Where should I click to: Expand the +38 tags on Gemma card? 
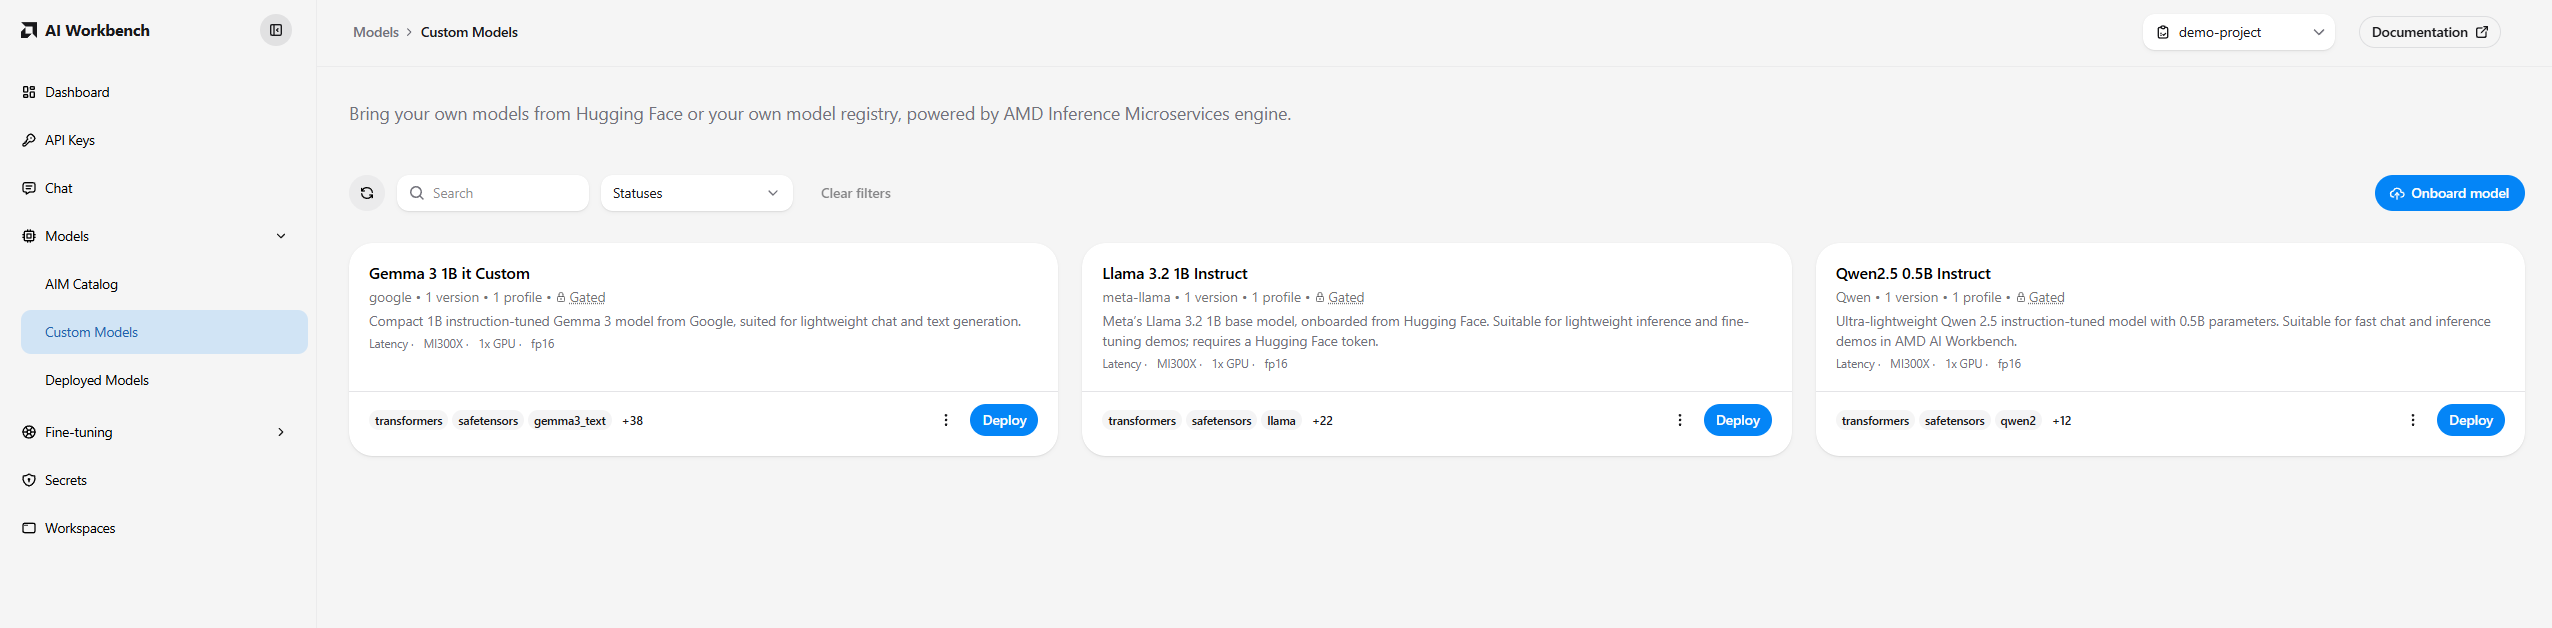coord(633,421)
